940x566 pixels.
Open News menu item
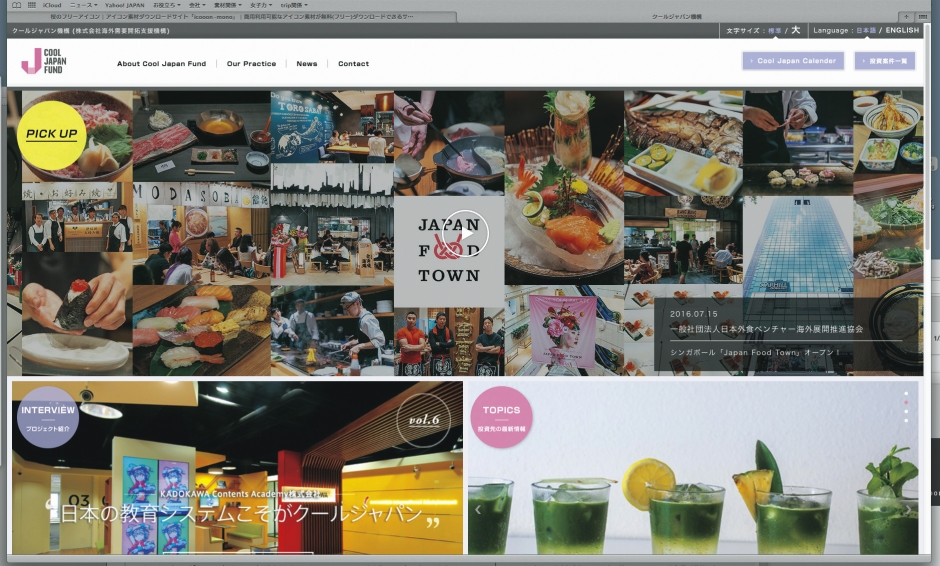[306, 64]
